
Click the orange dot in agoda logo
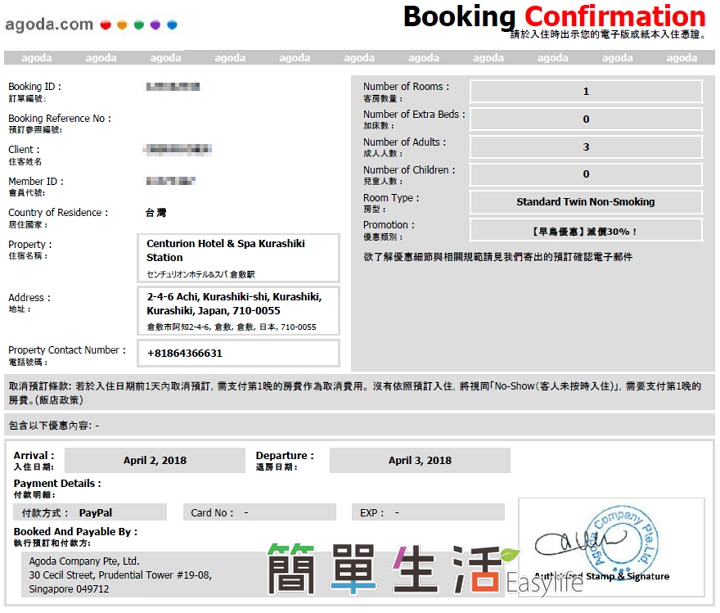pos(122,25)
